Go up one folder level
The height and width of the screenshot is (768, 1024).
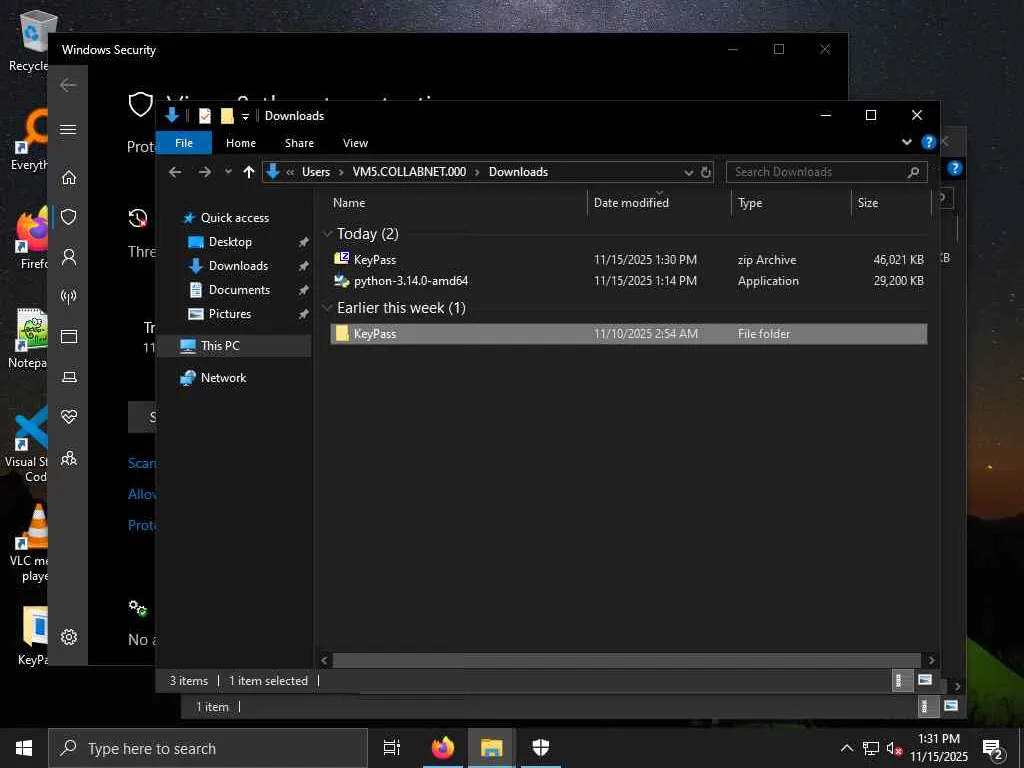[x=249, y=172]
